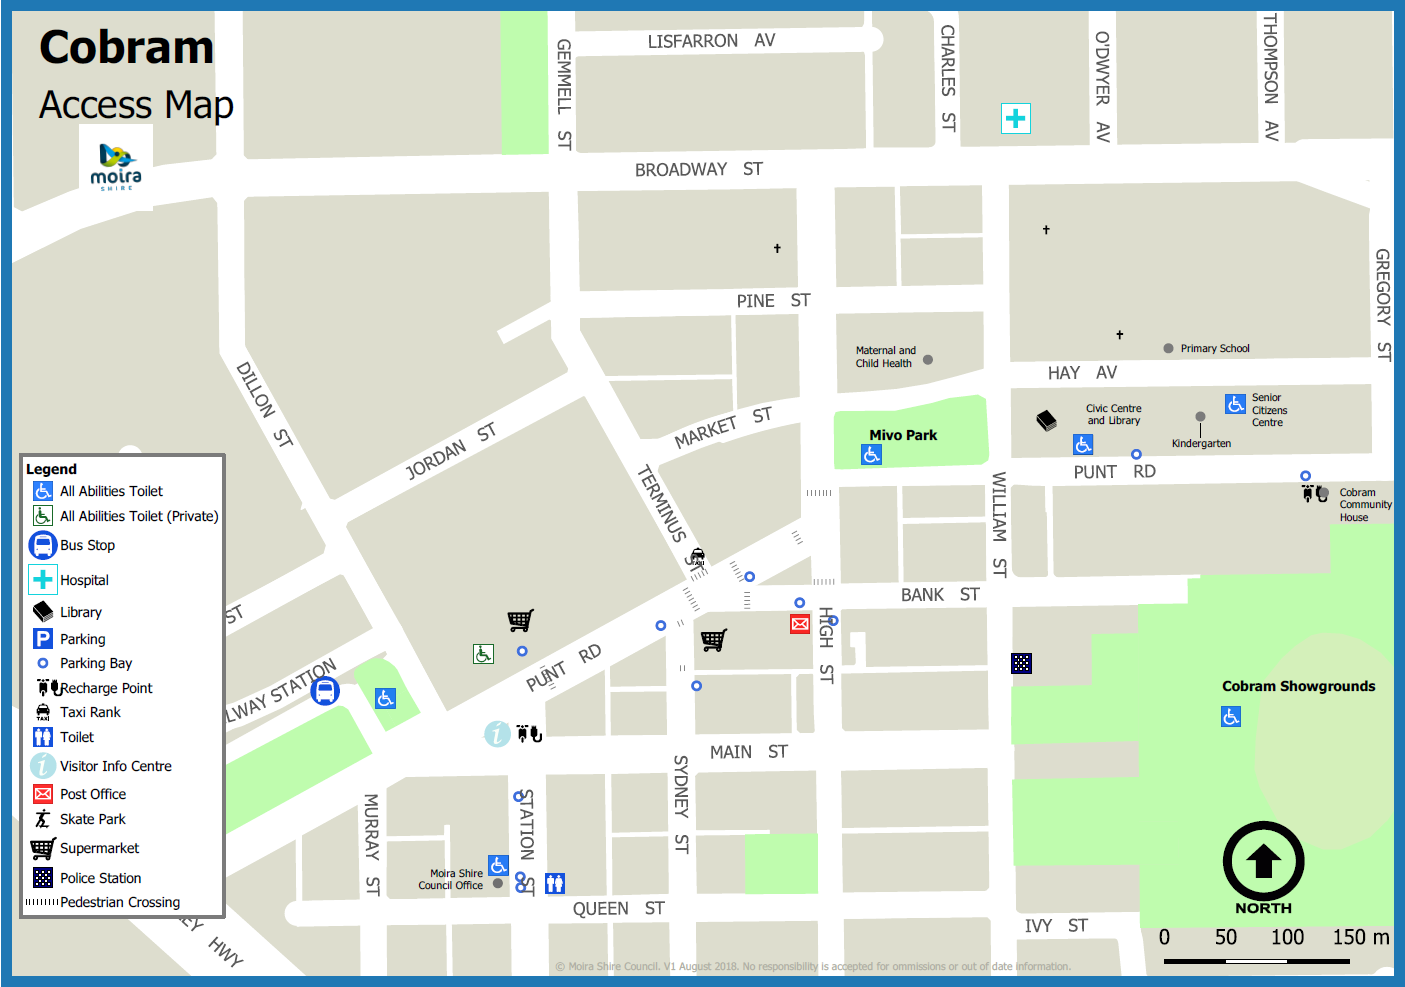The image size is (1405, 987).
Task: Select the Skate Park entry in the legend
Action: 92,819
